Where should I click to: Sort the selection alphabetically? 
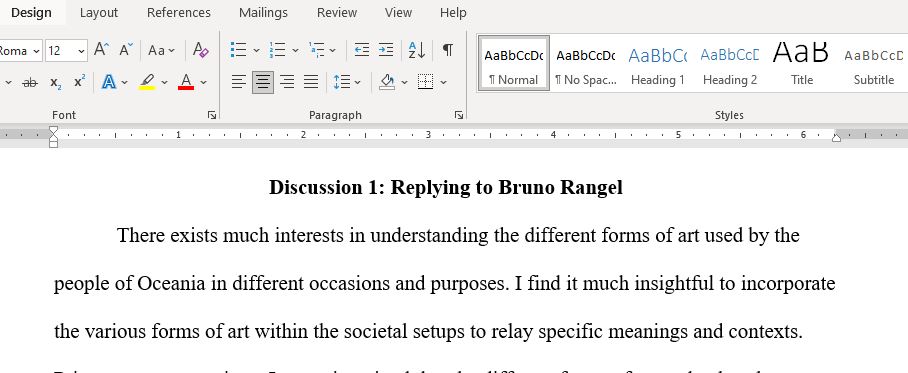point(416,50)
